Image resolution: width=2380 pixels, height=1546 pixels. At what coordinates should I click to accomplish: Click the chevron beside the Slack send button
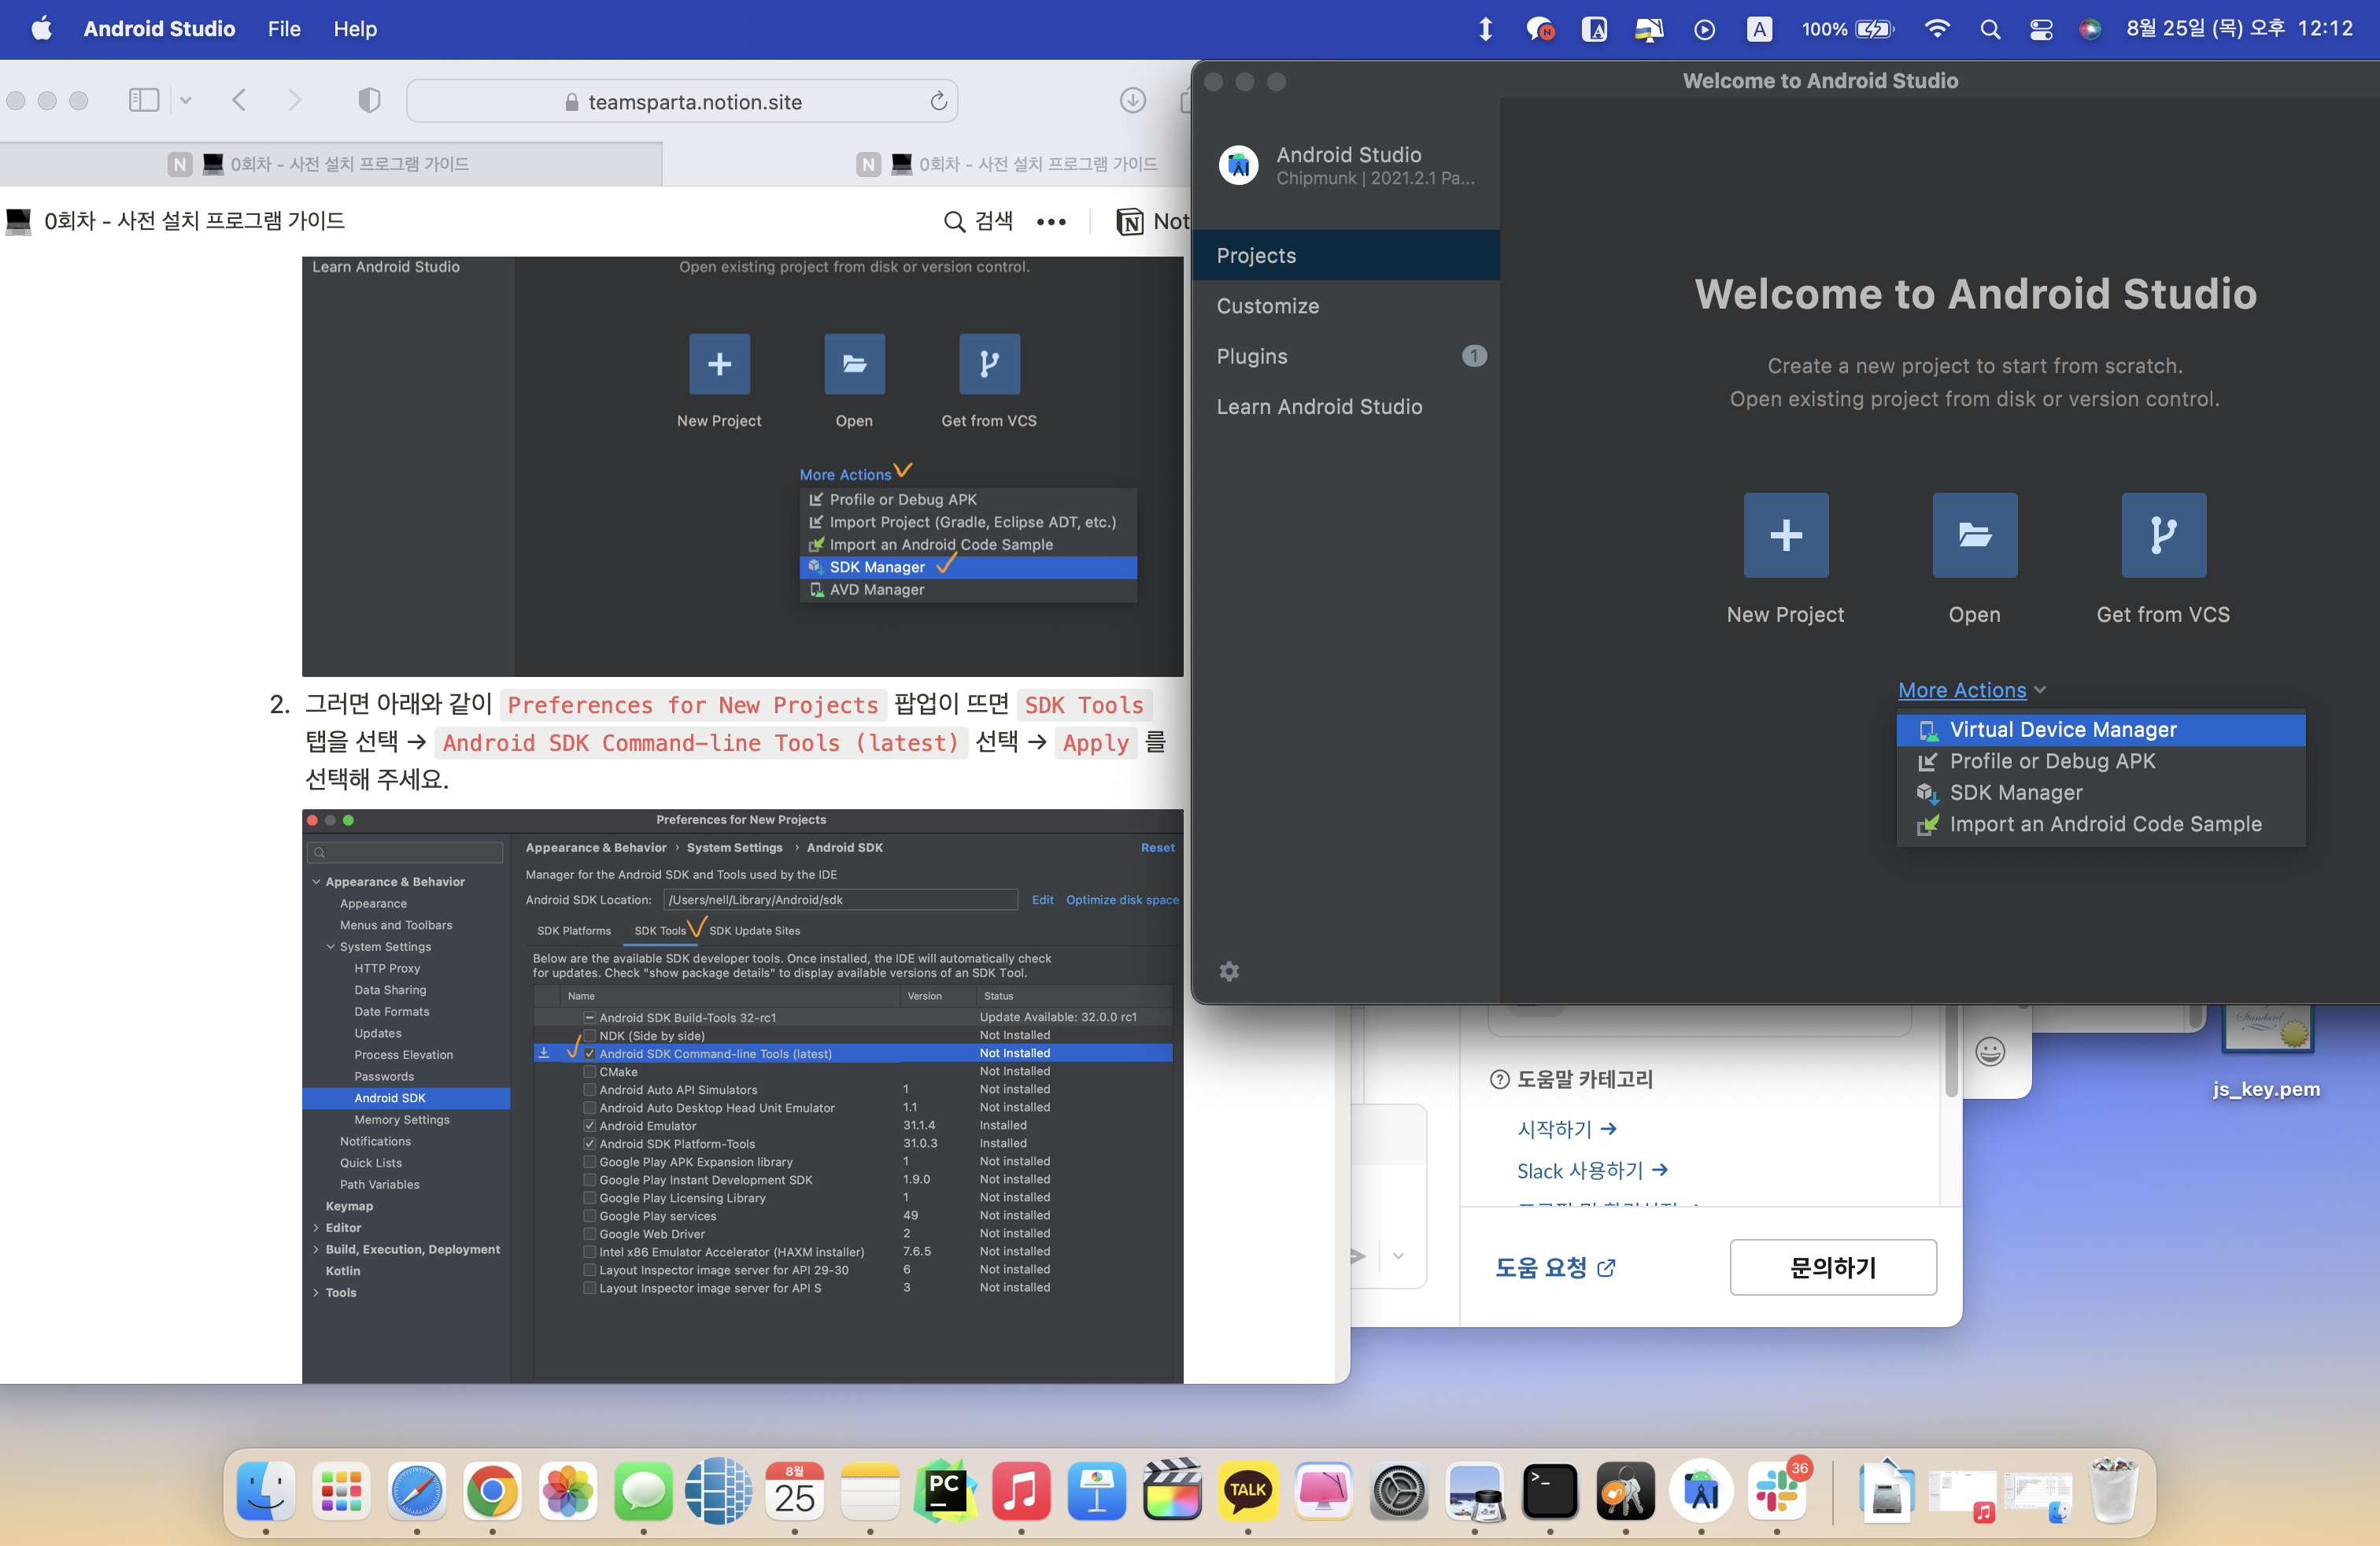point(1398,1256)
